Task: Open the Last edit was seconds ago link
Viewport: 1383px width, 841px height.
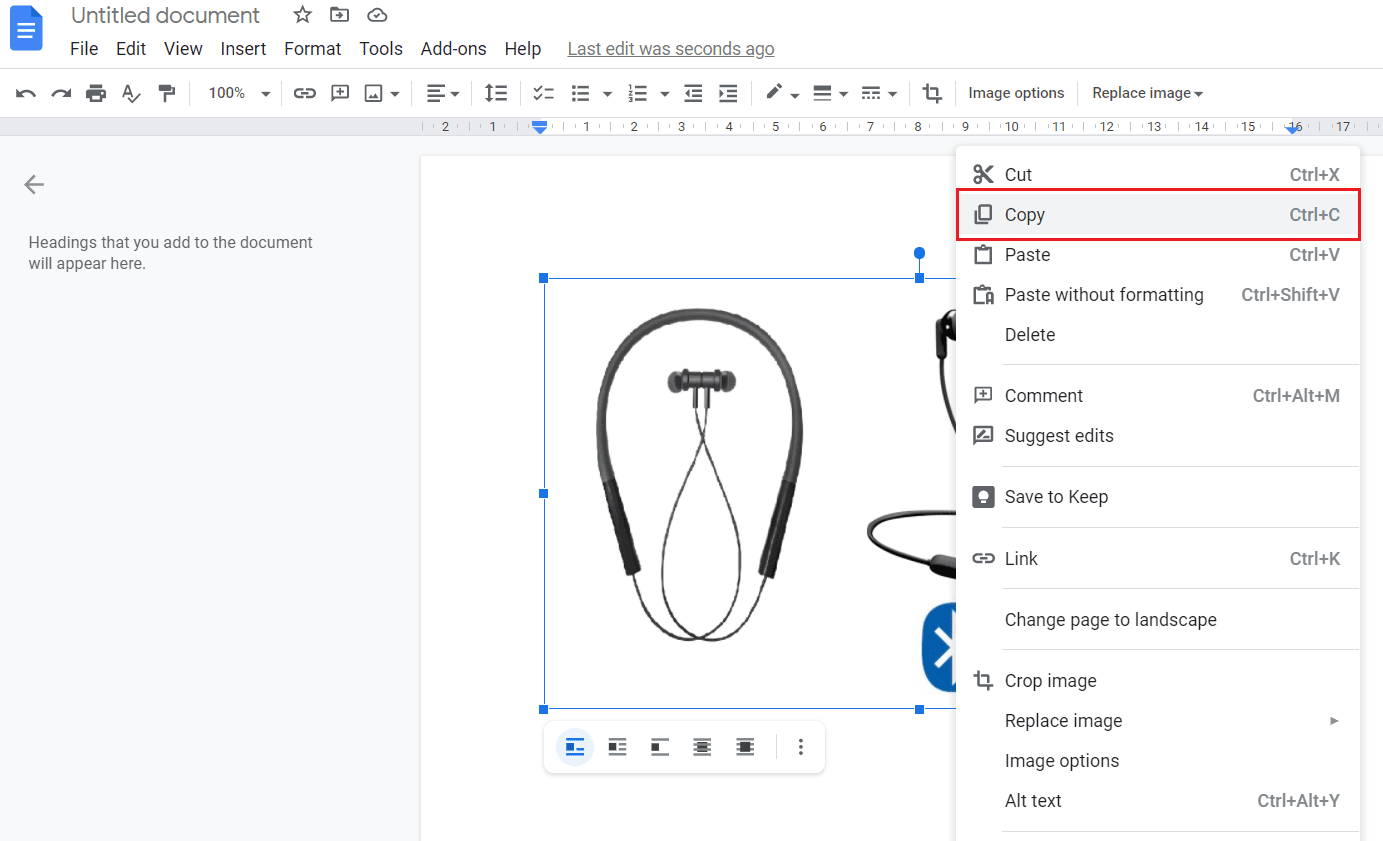Action: [x=670, y=49]
